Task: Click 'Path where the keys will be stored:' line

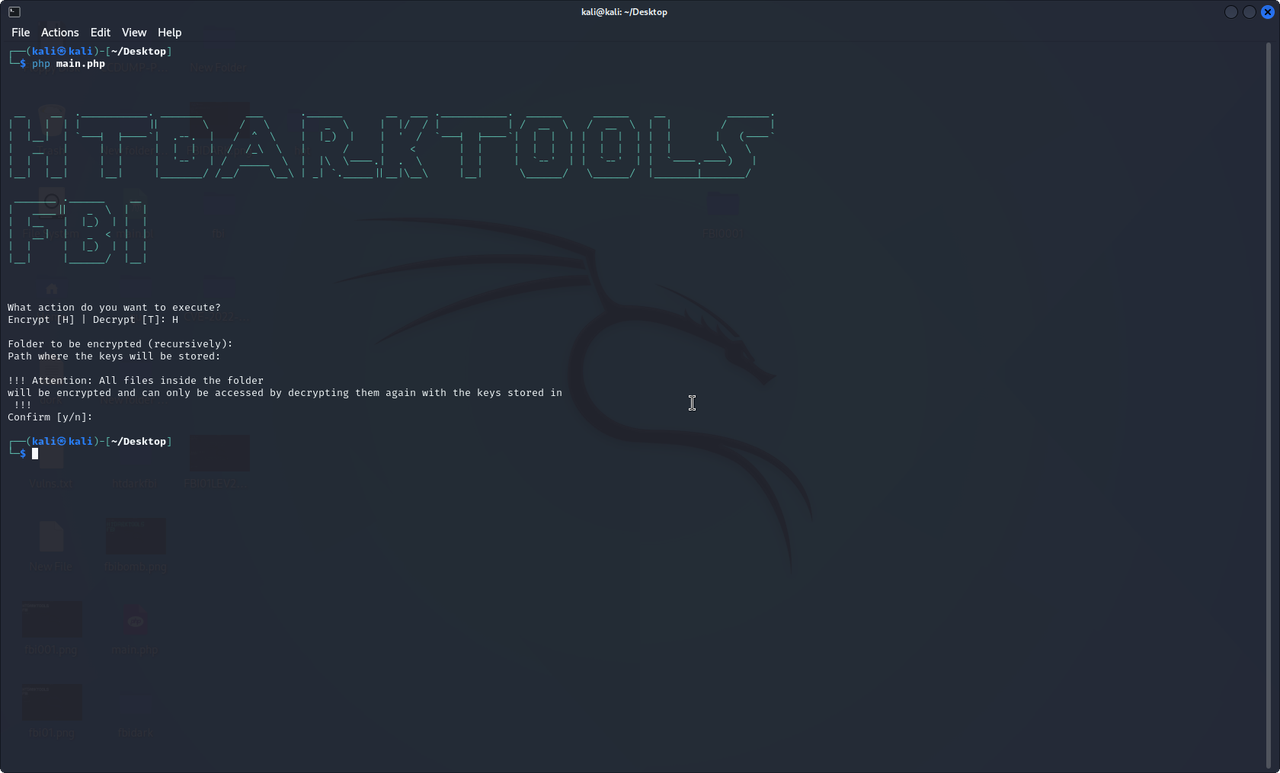Action: pyautogui.click(x=114, y=356)
